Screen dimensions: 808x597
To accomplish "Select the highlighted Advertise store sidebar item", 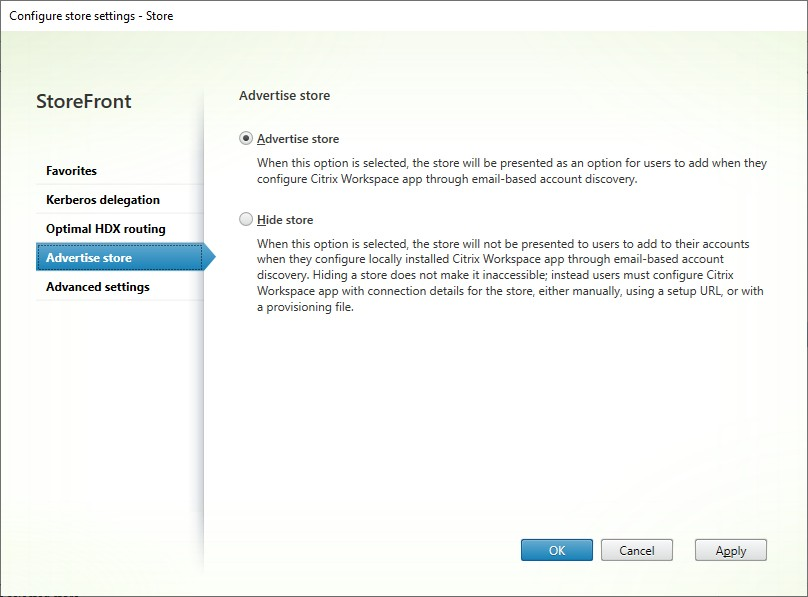I will pos(87,257).
